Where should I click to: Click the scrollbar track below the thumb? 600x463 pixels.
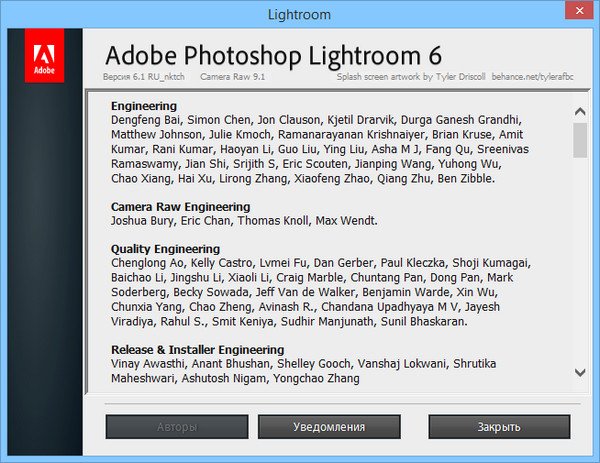(579, 260)
